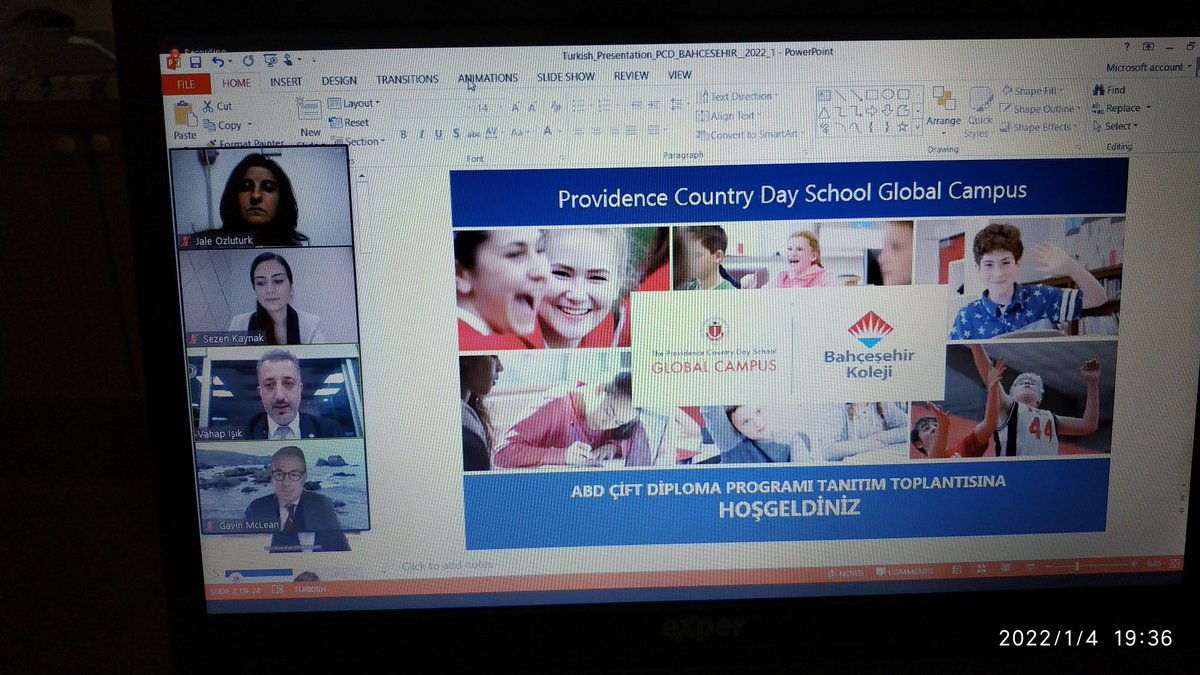Switch to the ANIMATIONS tab

[488, 78]
